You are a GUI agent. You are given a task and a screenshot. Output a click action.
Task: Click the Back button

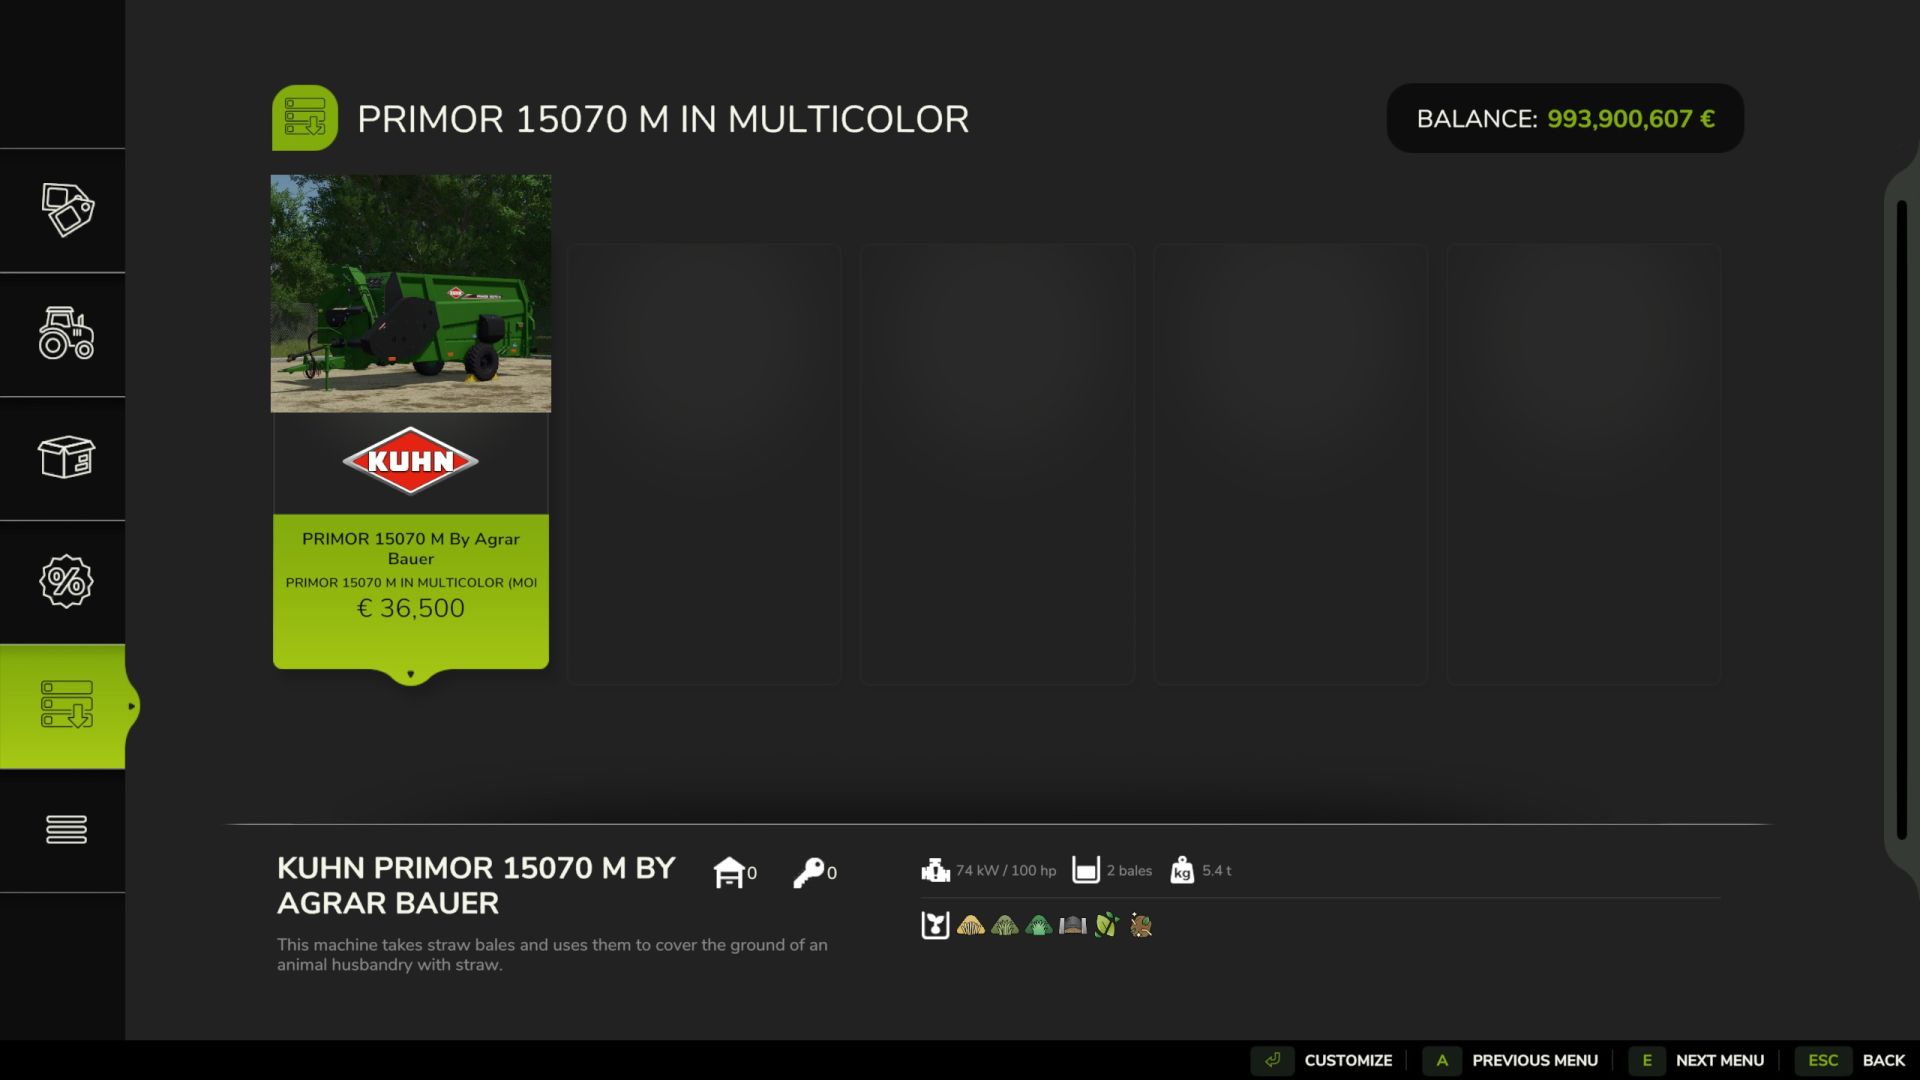1883,1060
